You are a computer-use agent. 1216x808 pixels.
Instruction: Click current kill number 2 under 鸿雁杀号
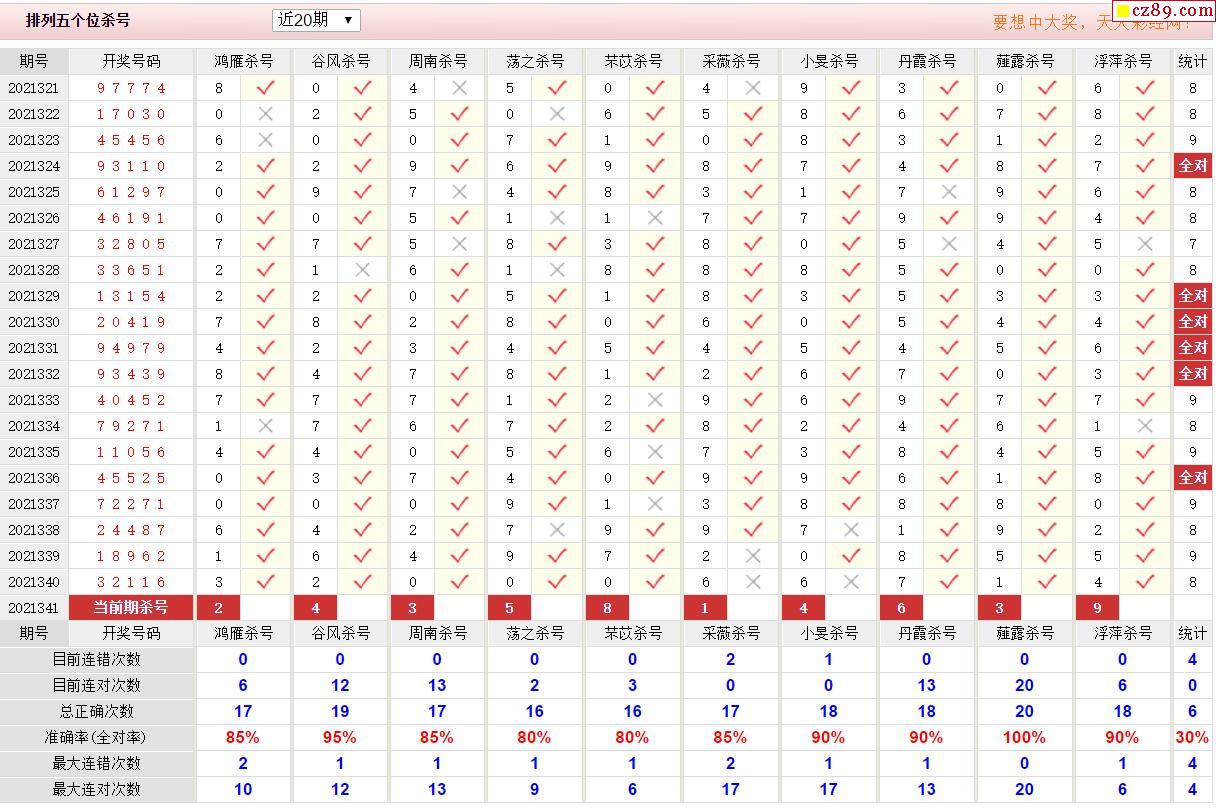219,608
